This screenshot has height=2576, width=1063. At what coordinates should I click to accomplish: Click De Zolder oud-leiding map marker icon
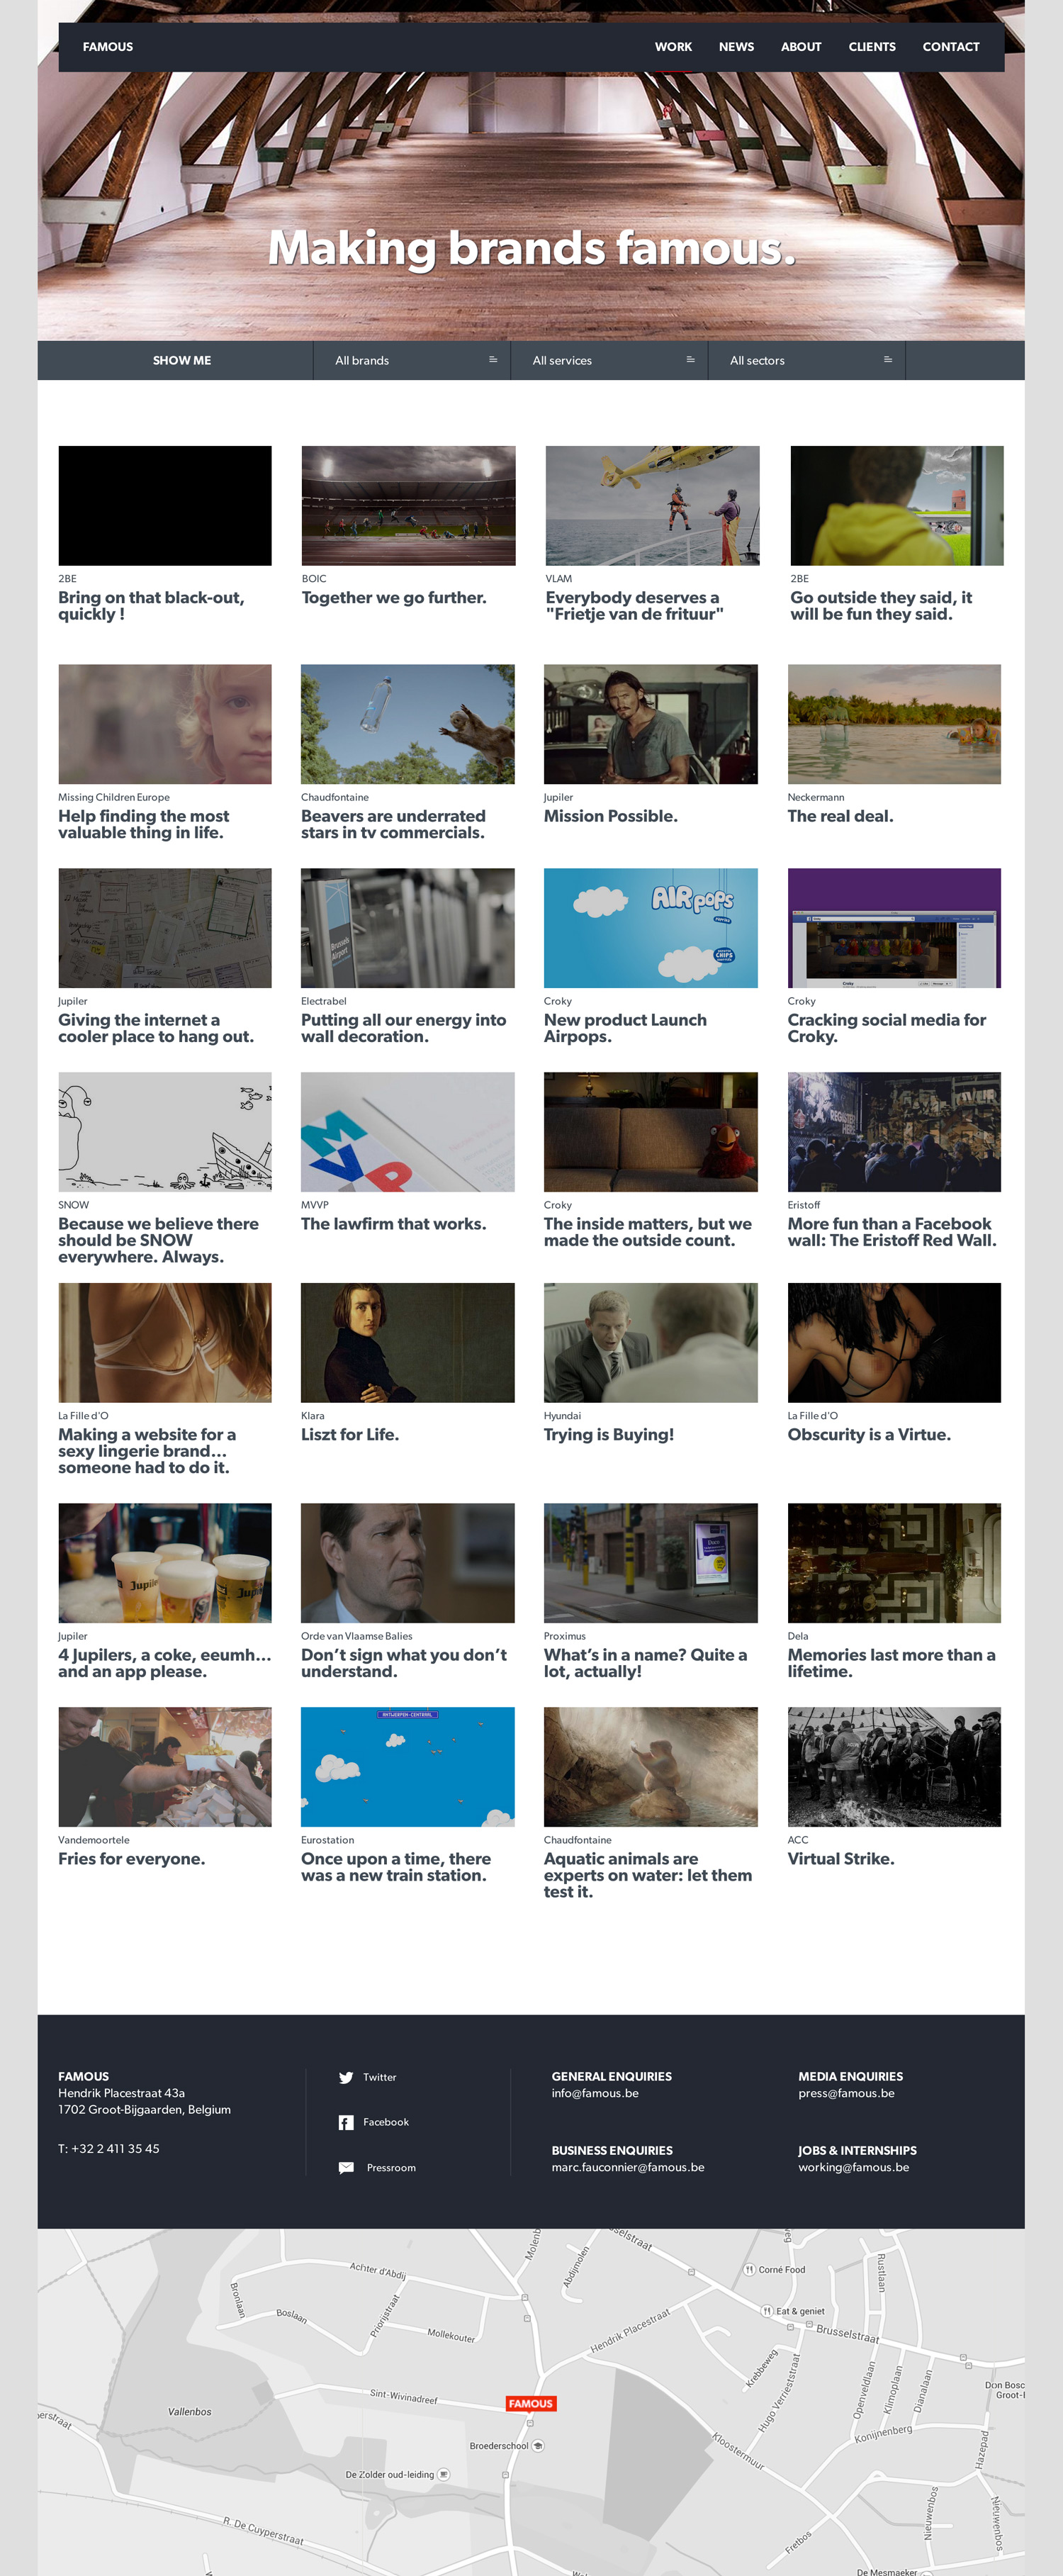(x=444, y=2474)
